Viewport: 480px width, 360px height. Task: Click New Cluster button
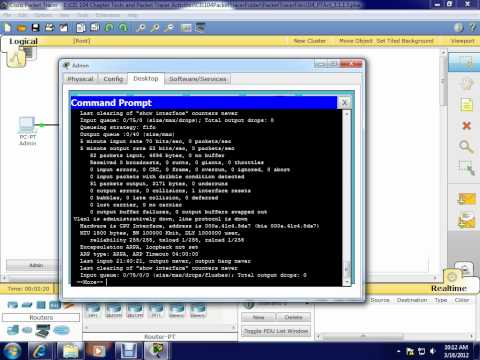point(310,41)
